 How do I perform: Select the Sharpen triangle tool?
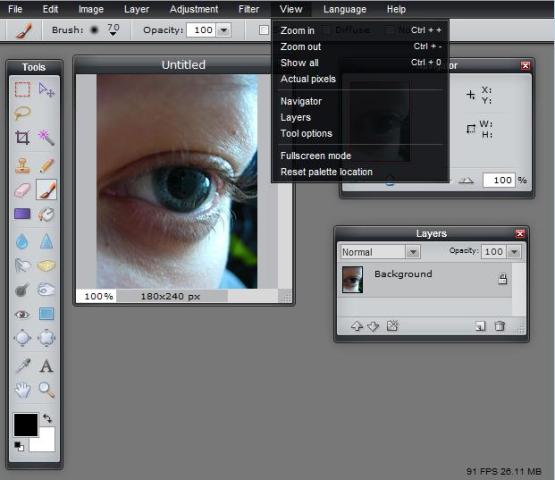pos(46,242)
